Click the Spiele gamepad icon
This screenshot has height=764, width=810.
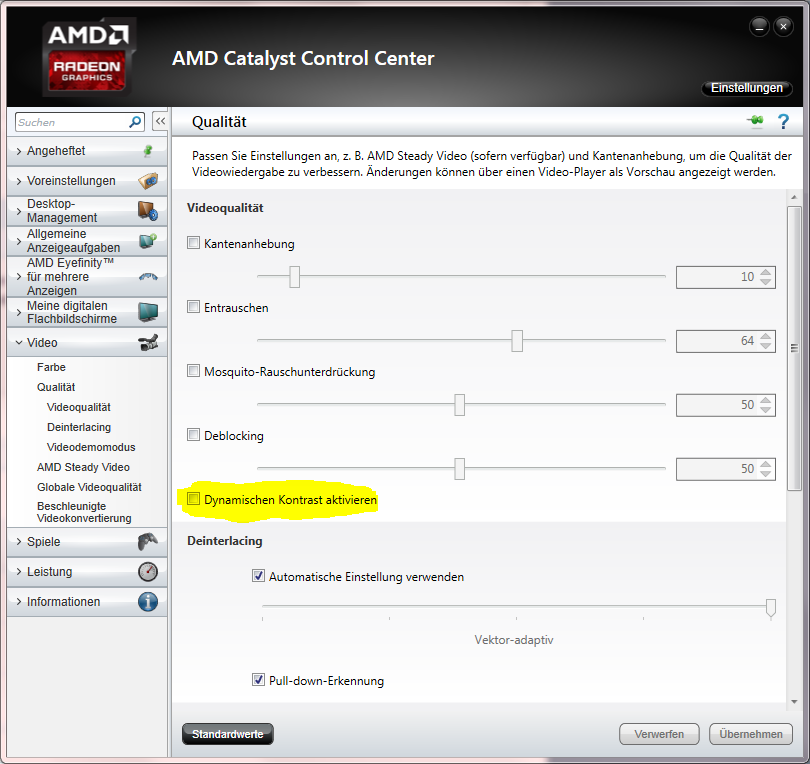148,541
